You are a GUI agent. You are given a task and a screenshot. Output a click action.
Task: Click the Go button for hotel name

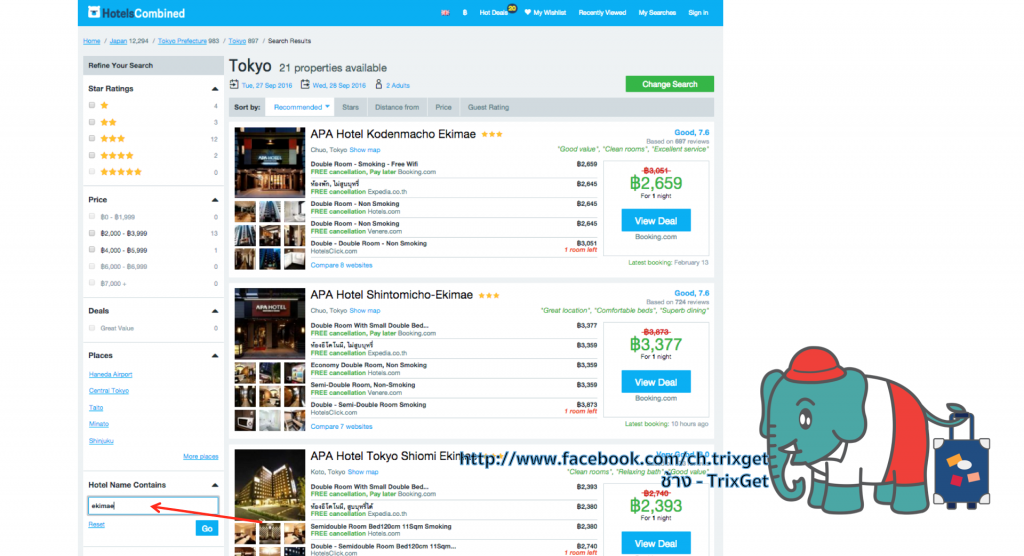point(207,529)
